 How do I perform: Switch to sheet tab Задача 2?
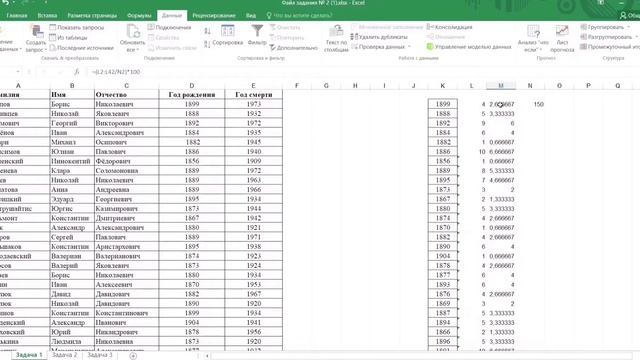64,355
